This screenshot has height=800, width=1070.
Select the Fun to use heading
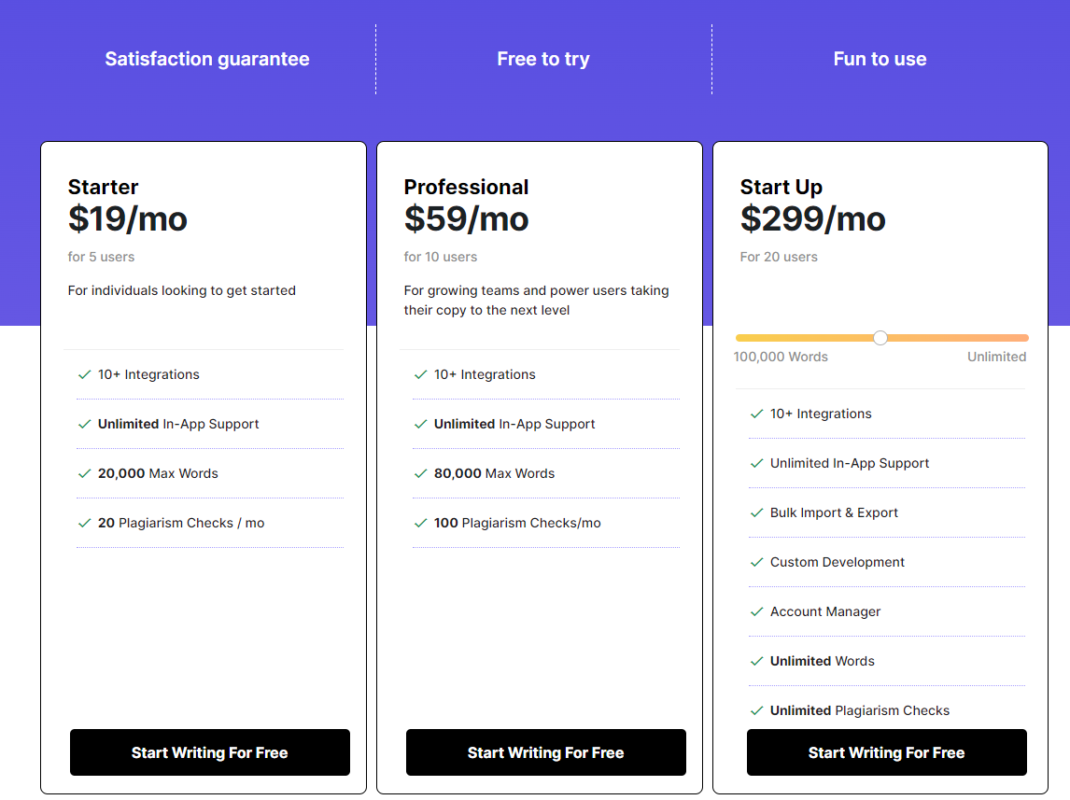click(880, 59)
